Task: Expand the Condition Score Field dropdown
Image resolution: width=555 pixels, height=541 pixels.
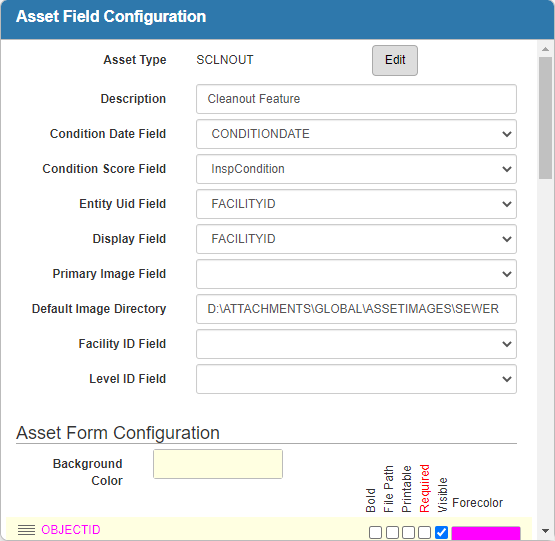Action: point(356,169)
